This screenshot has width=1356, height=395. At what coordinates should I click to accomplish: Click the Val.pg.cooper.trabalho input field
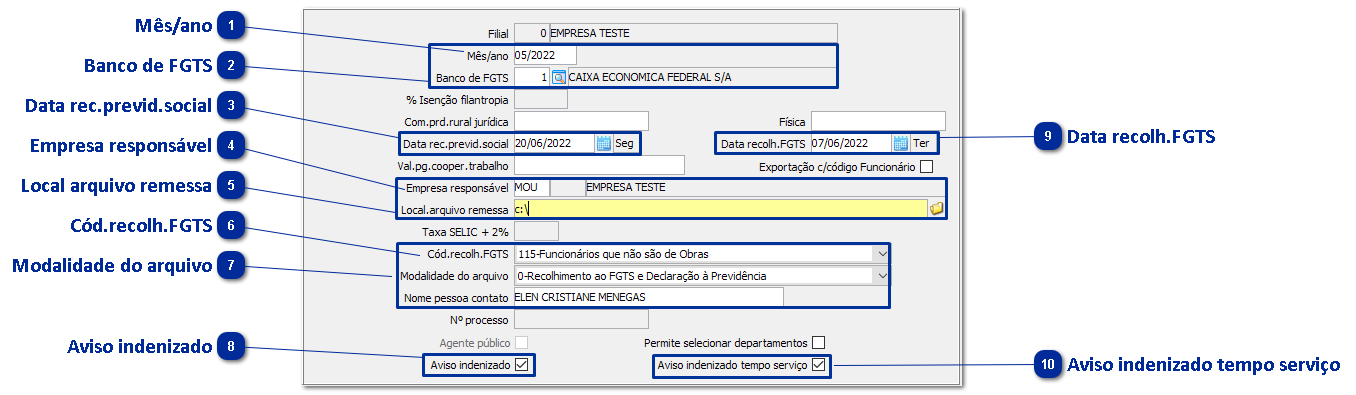coord(599,165)
